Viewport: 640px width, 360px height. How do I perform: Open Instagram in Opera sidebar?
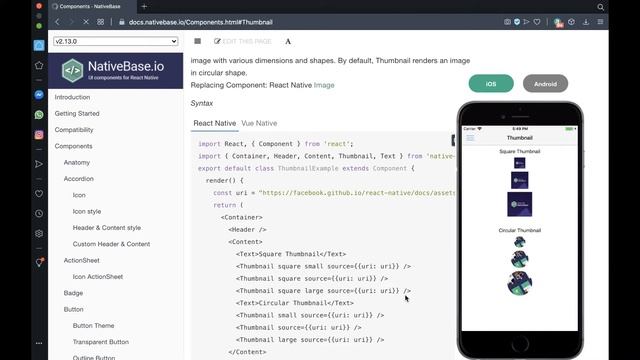tap(39, 135)
